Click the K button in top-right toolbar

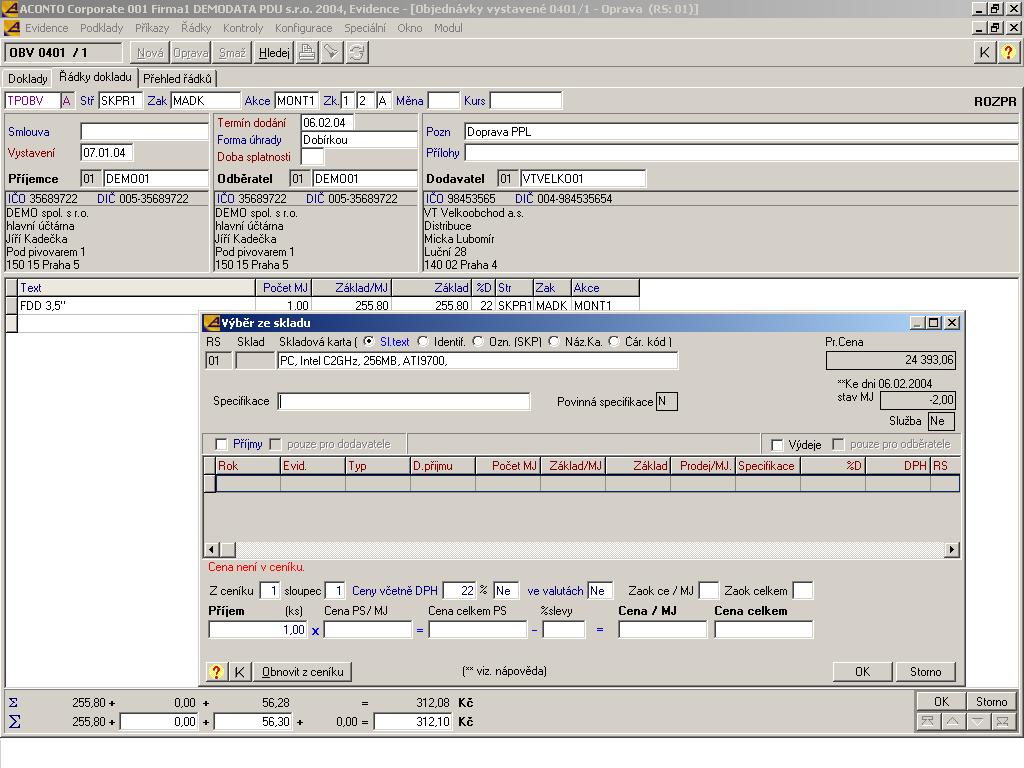pyautogui.click(x=985, y=53)
